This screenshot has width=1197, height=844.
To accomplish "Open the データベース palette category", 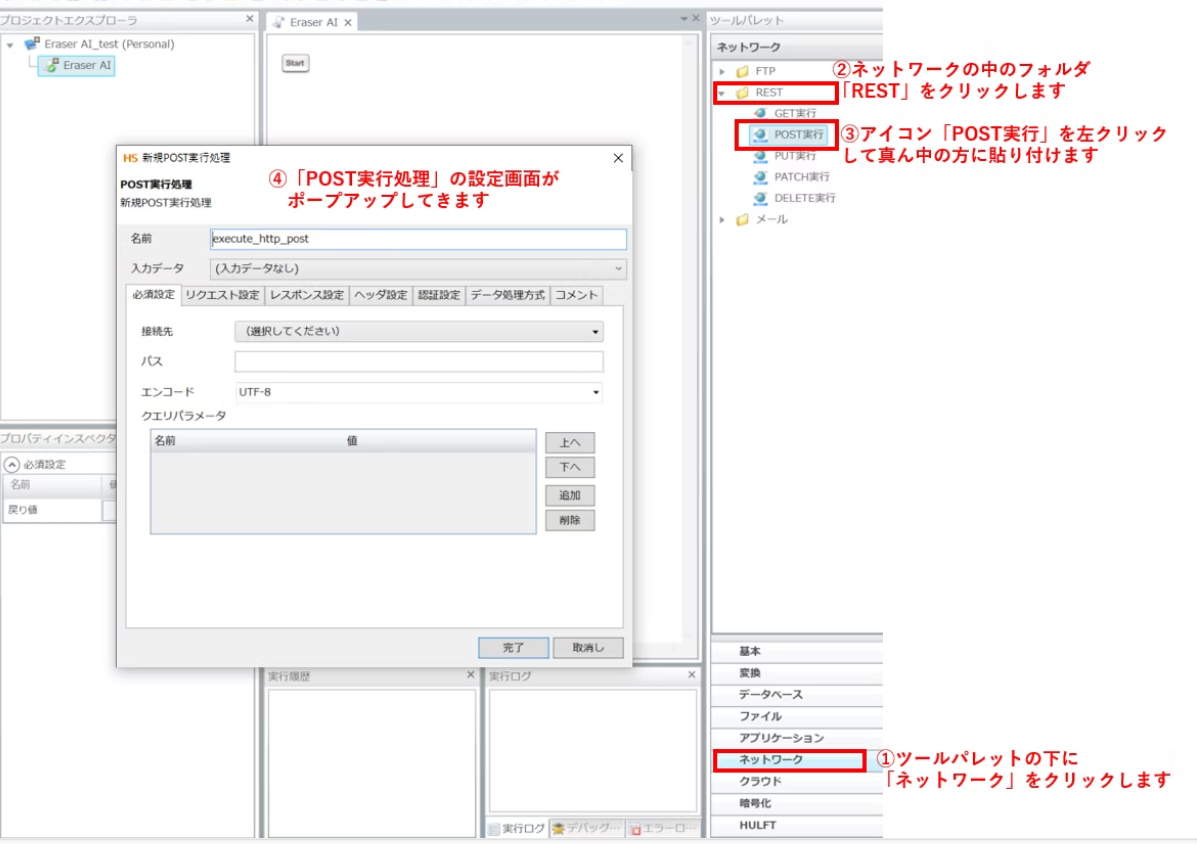I will coord(796,694).
